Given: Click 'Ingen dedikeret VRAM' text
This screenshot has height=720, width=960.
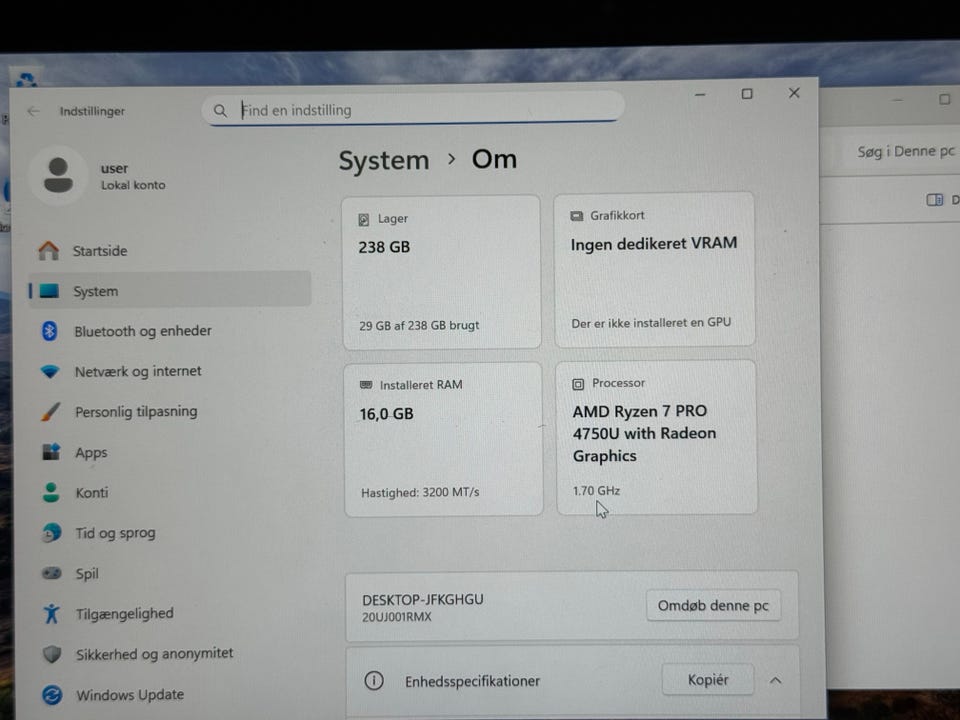Looking at the screenshot, I should pos(654,244).
